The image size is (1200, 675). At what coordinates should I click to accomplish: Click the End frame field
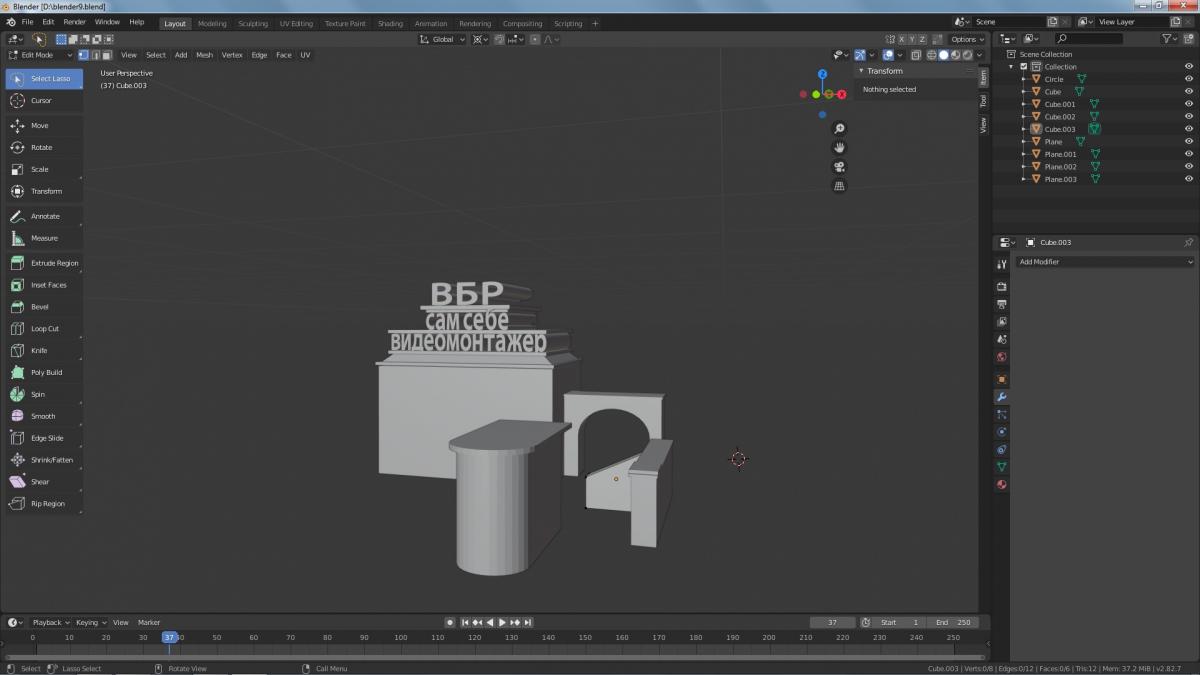953,622
